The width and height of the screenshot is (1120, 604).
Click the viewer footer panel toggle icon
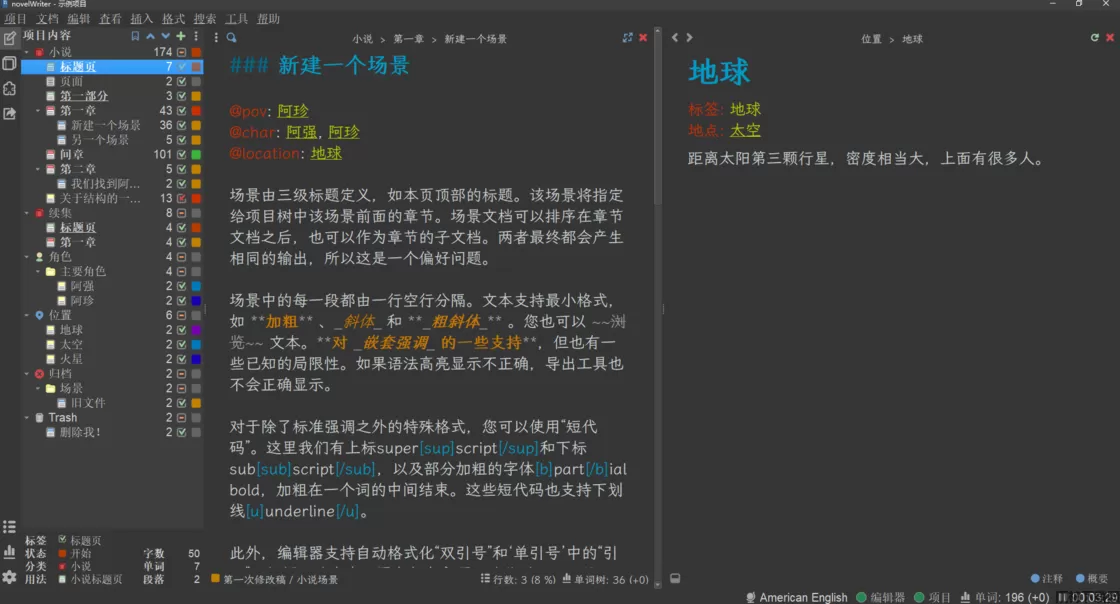pyautogui.click(x=675, y=578)
